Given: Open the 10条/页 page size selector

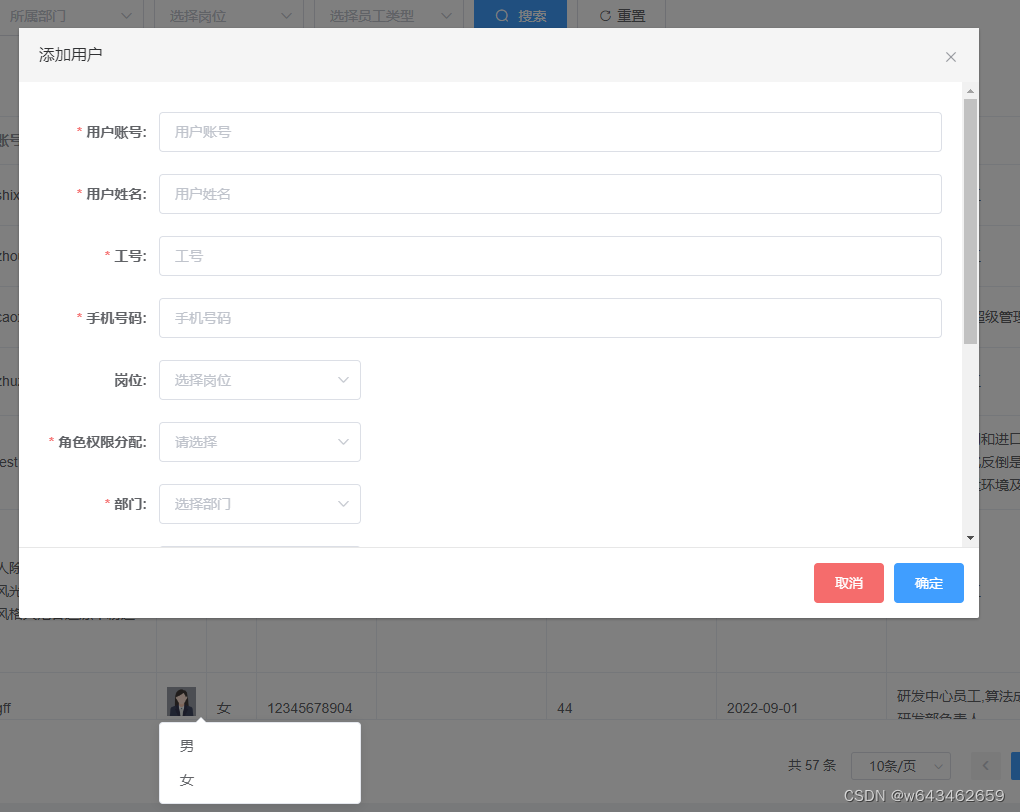Looking at the screenshot, I should (900, 765).
